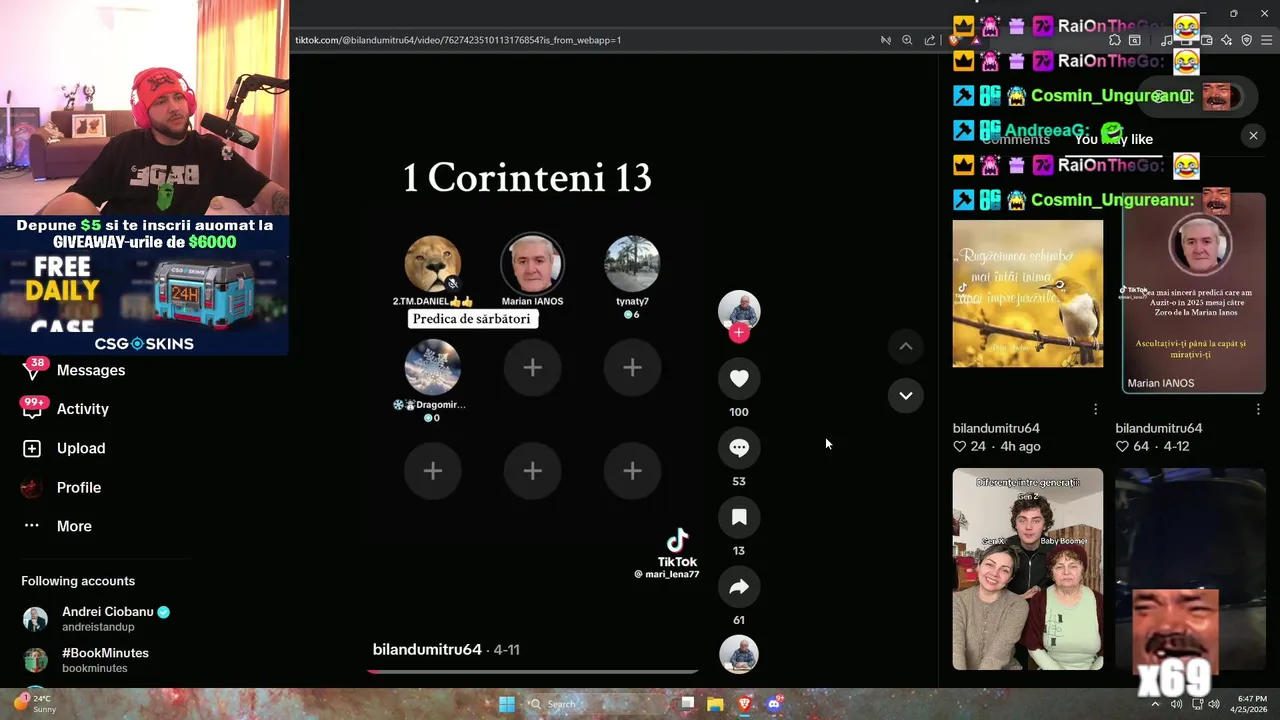Image resolution: width=1280 pixels, height=720 pixels.
Task: Click the three-dots More icon
Action: pos(32,526)
